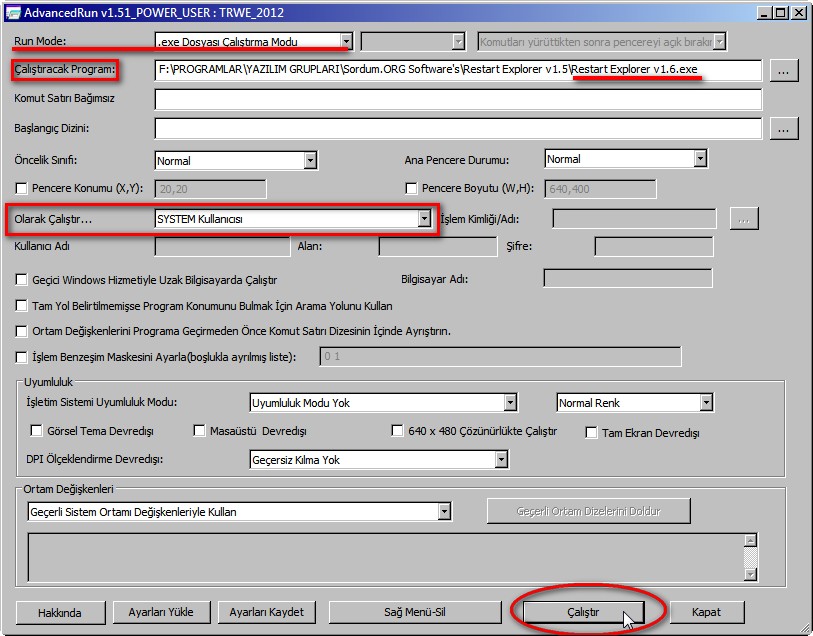Image resolution: width=813 pixels, height=636 pixels.
Task: Check 640 x 480 Çözünürlükte Çalıştır
Action: (x=397, y=431)
